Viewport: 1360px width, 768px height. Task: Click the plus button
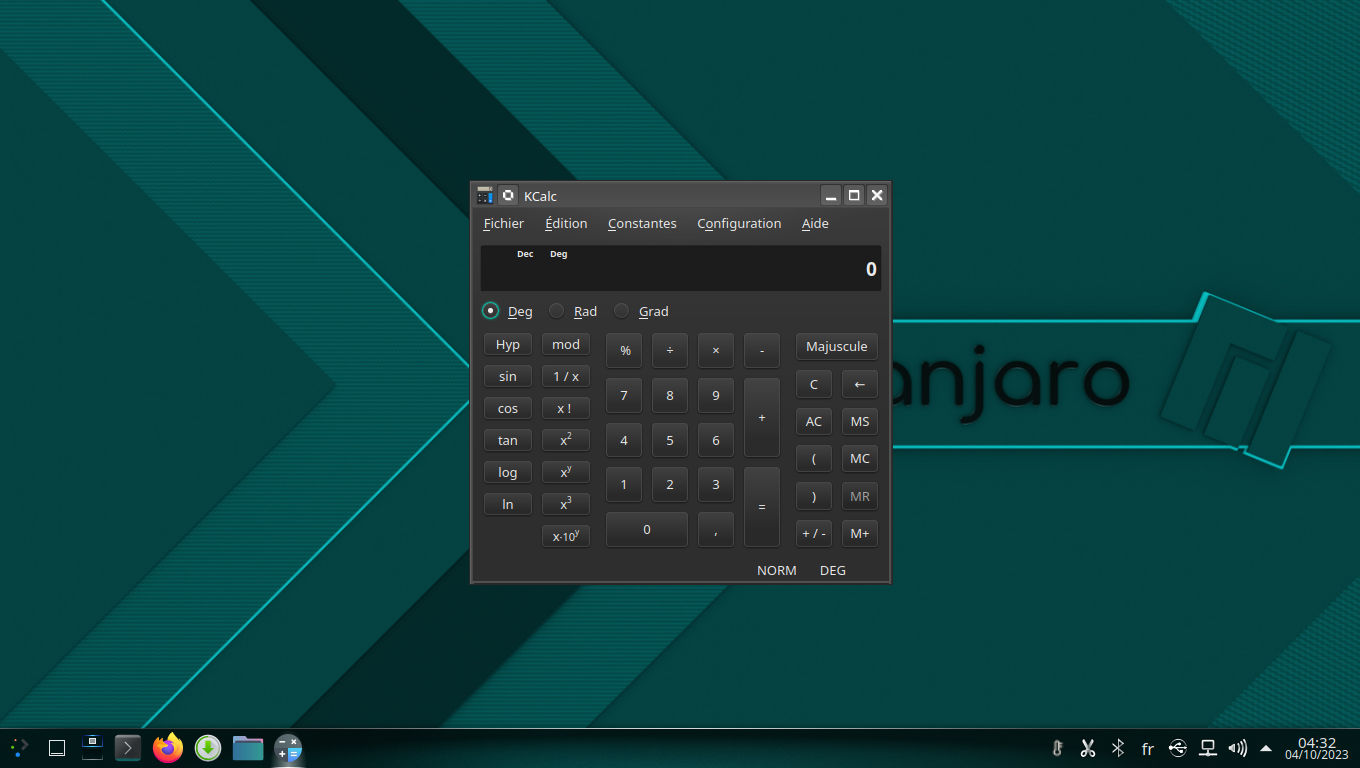tap(762, 417)
